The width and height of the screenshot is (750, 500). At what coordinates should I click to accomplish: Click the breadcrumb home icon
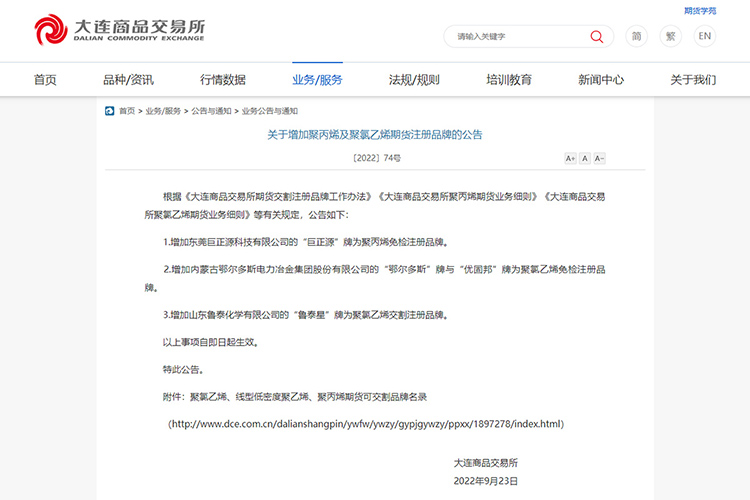click(x=109, y=111)
